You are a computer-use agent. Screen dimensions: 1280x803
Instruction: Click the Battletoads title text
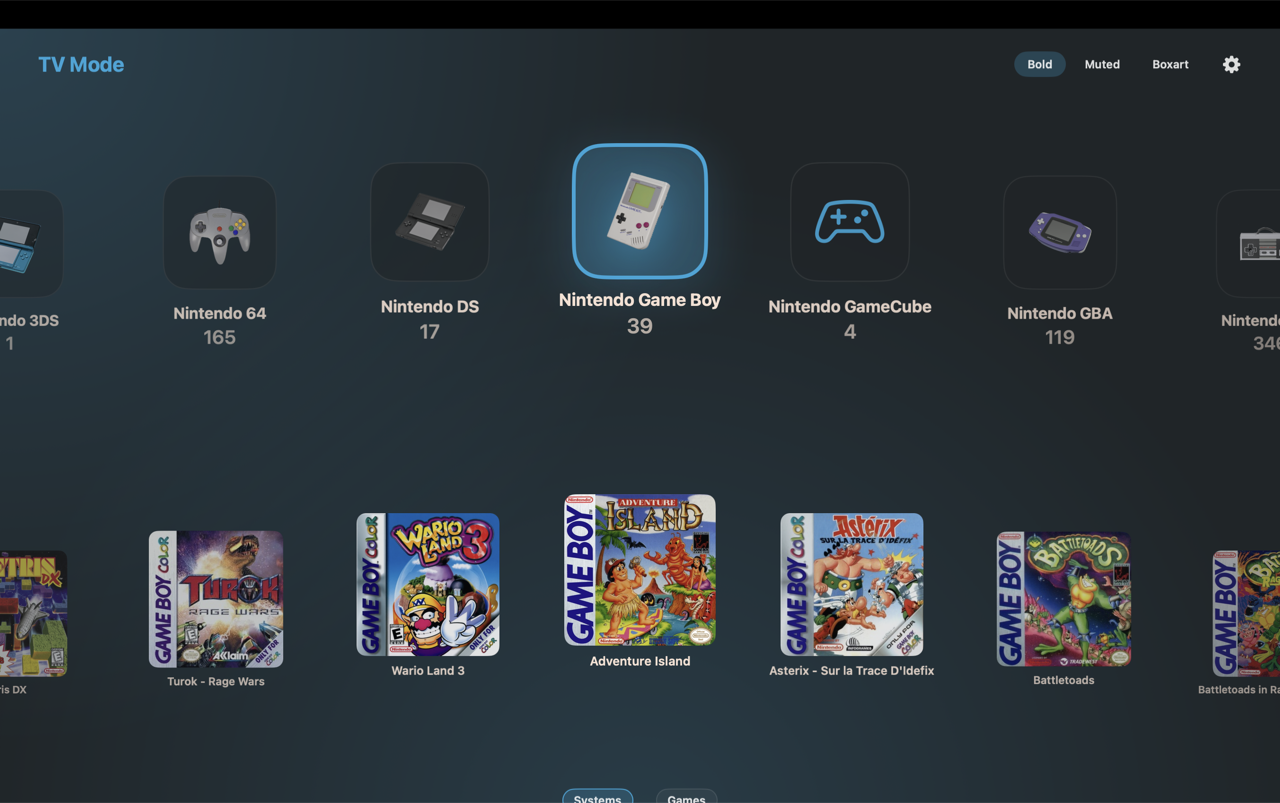pyautogui.click(x=1064, y=680)
